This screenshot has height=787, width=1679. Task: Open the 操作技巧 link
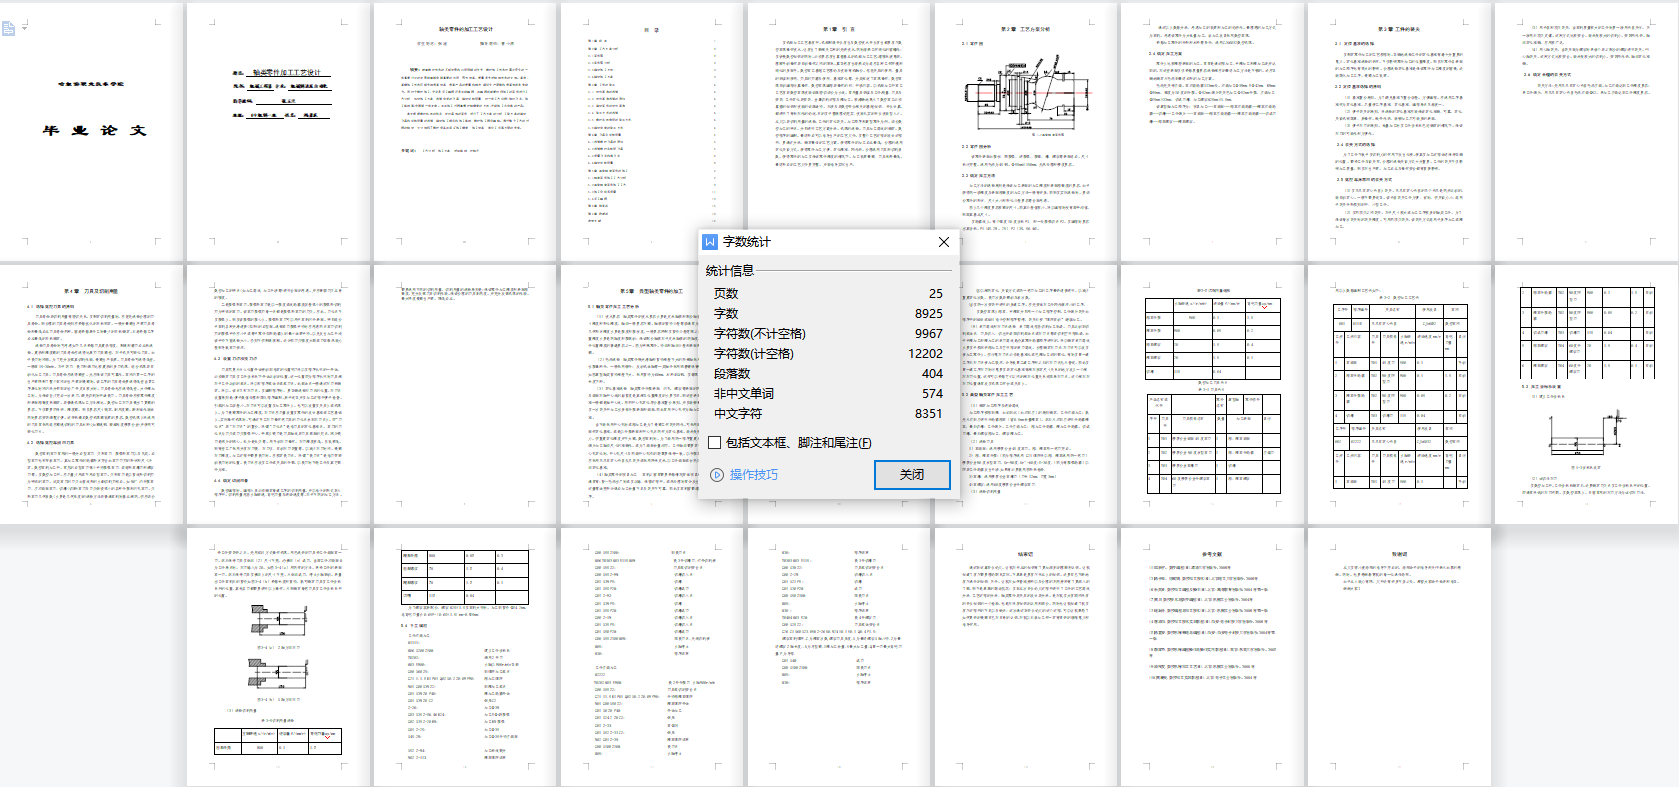pos(753,475)
